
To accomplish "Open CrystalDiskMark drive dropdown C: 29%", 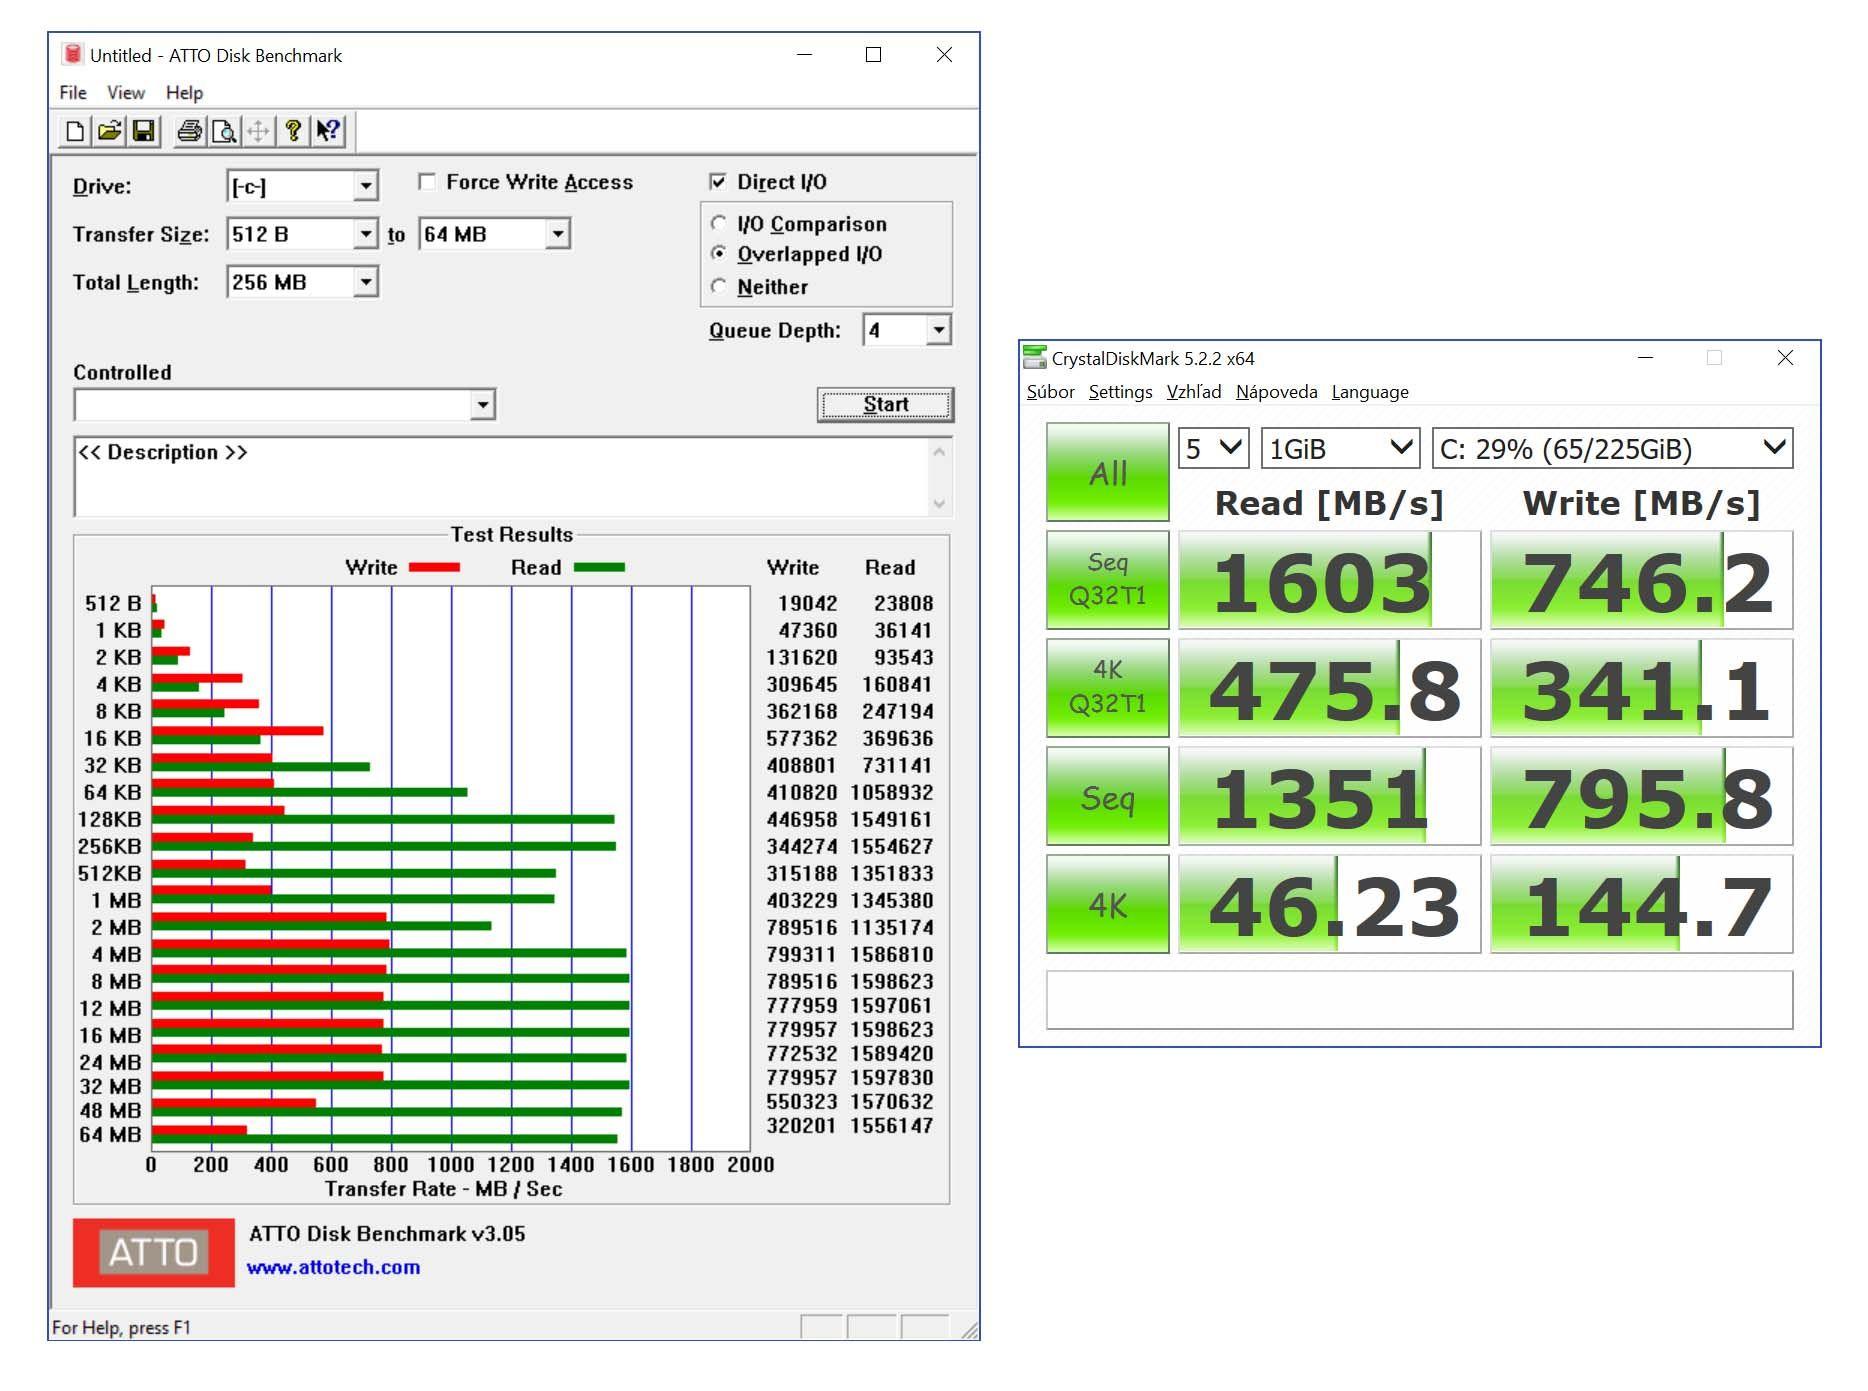I will tap(1612, 448).
